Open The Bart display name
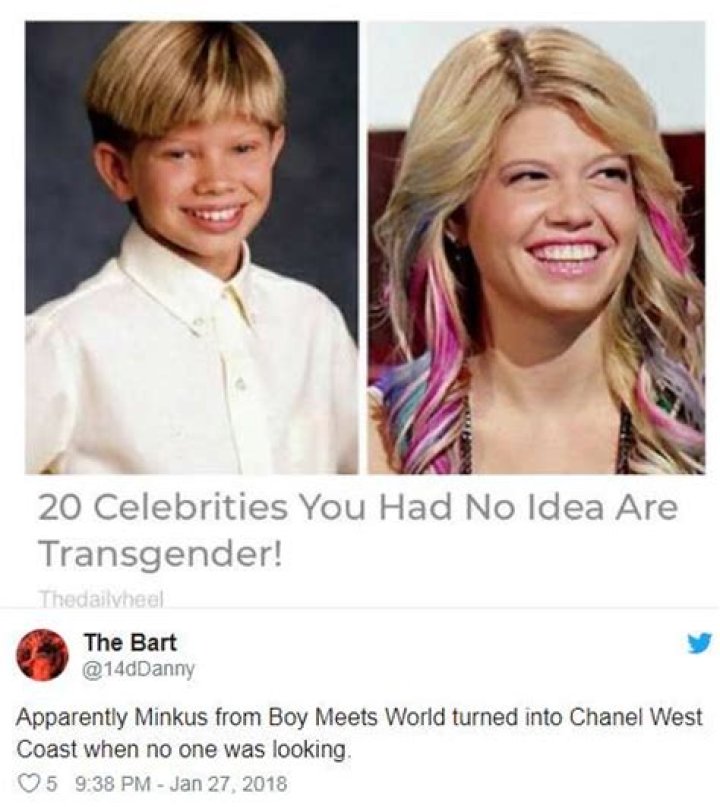Image resolution: width=720 pixels, height=807 pixels. pyautogui.click(x=130, y=642)
